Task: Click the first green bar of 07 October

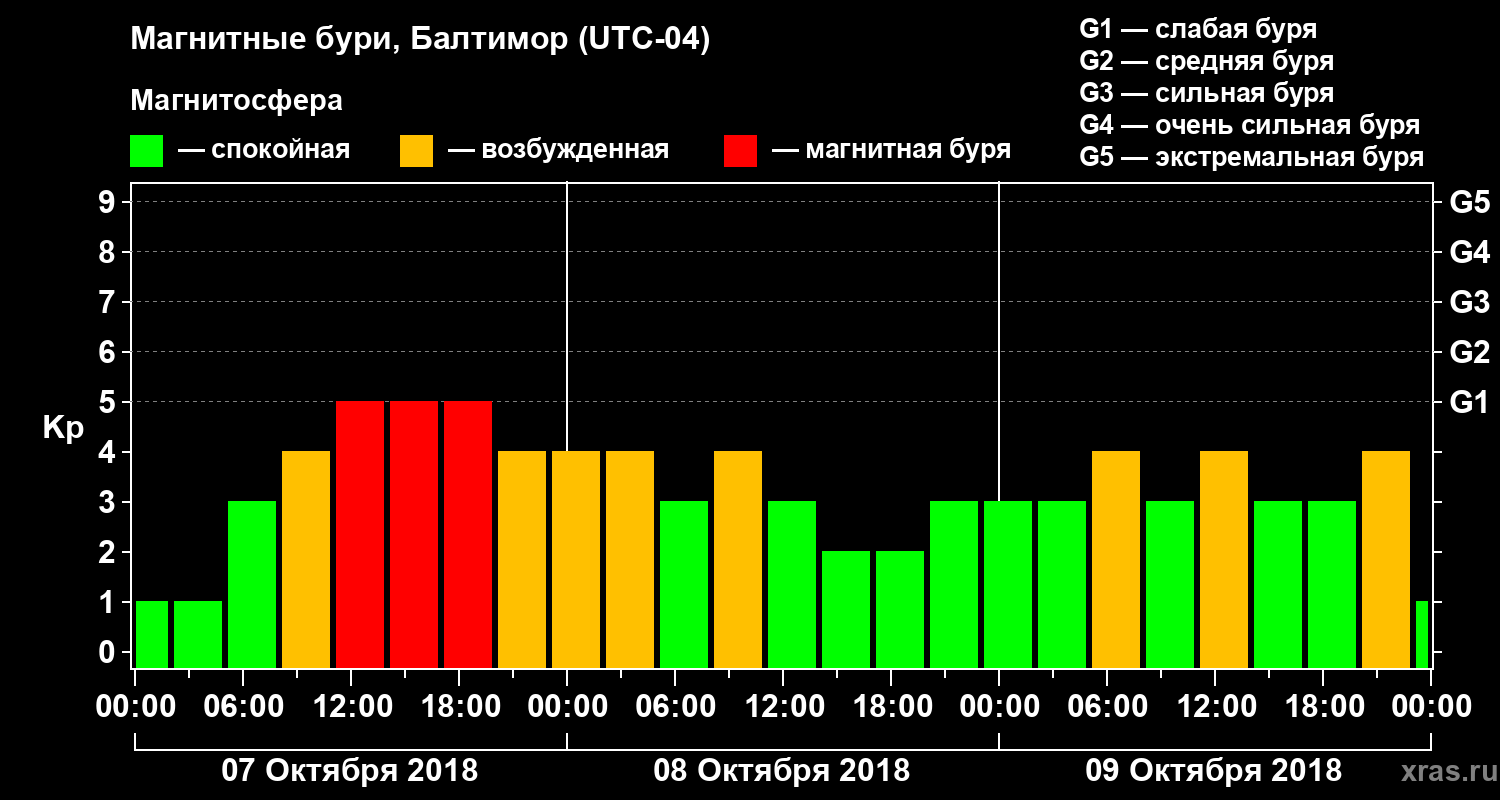Action: [x=152, y=634]
